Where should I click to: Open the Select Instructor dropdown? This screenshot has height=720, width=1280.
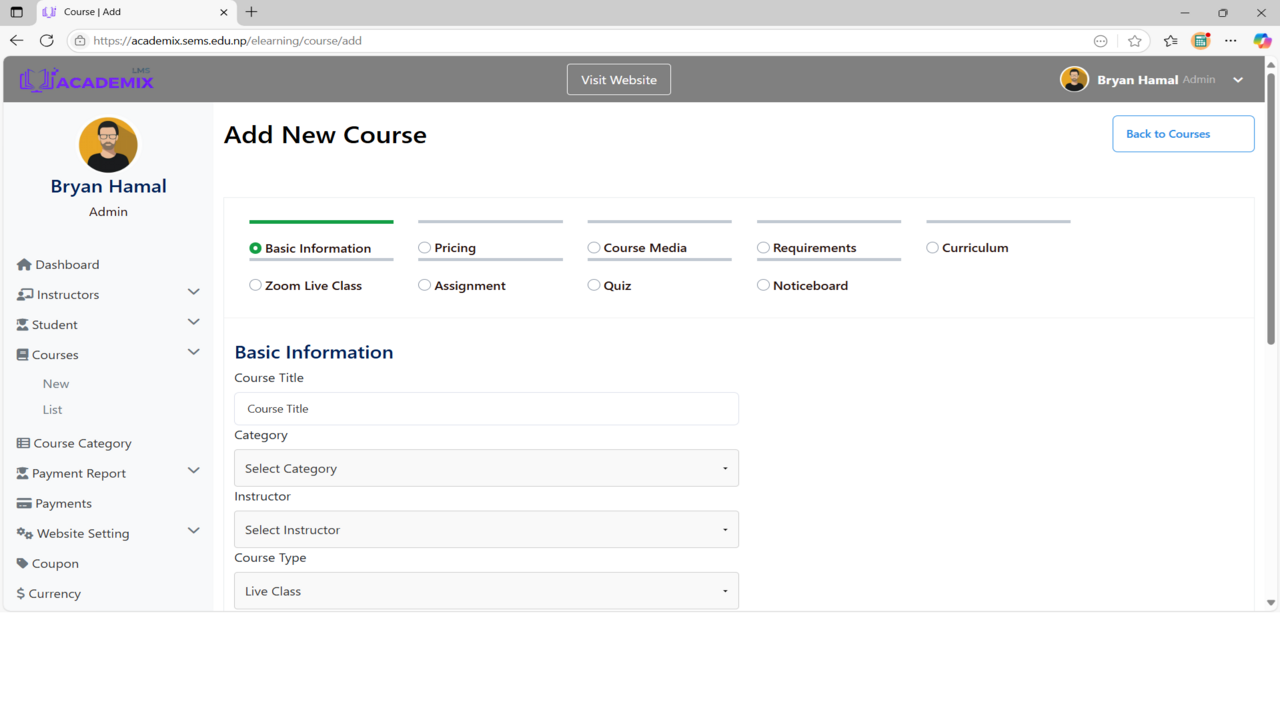coord(486,529)
